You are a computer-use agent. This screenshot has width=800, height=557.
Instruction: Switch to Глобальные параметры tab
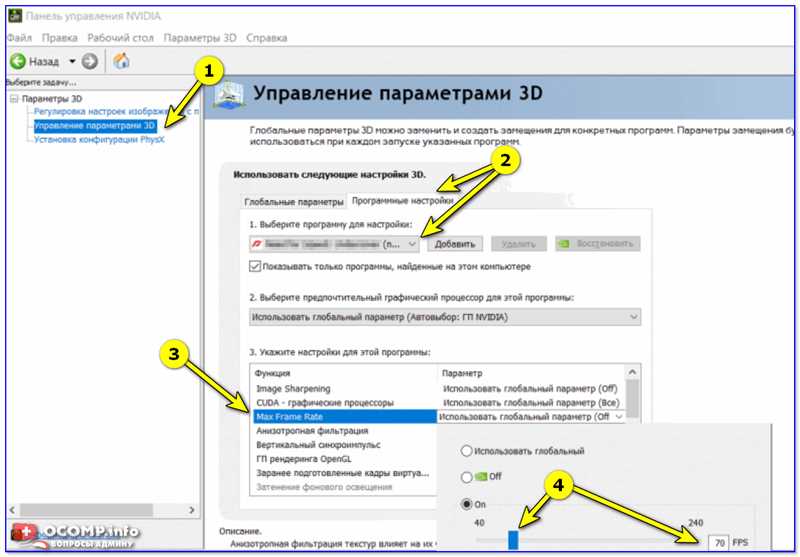coord(293,202)
